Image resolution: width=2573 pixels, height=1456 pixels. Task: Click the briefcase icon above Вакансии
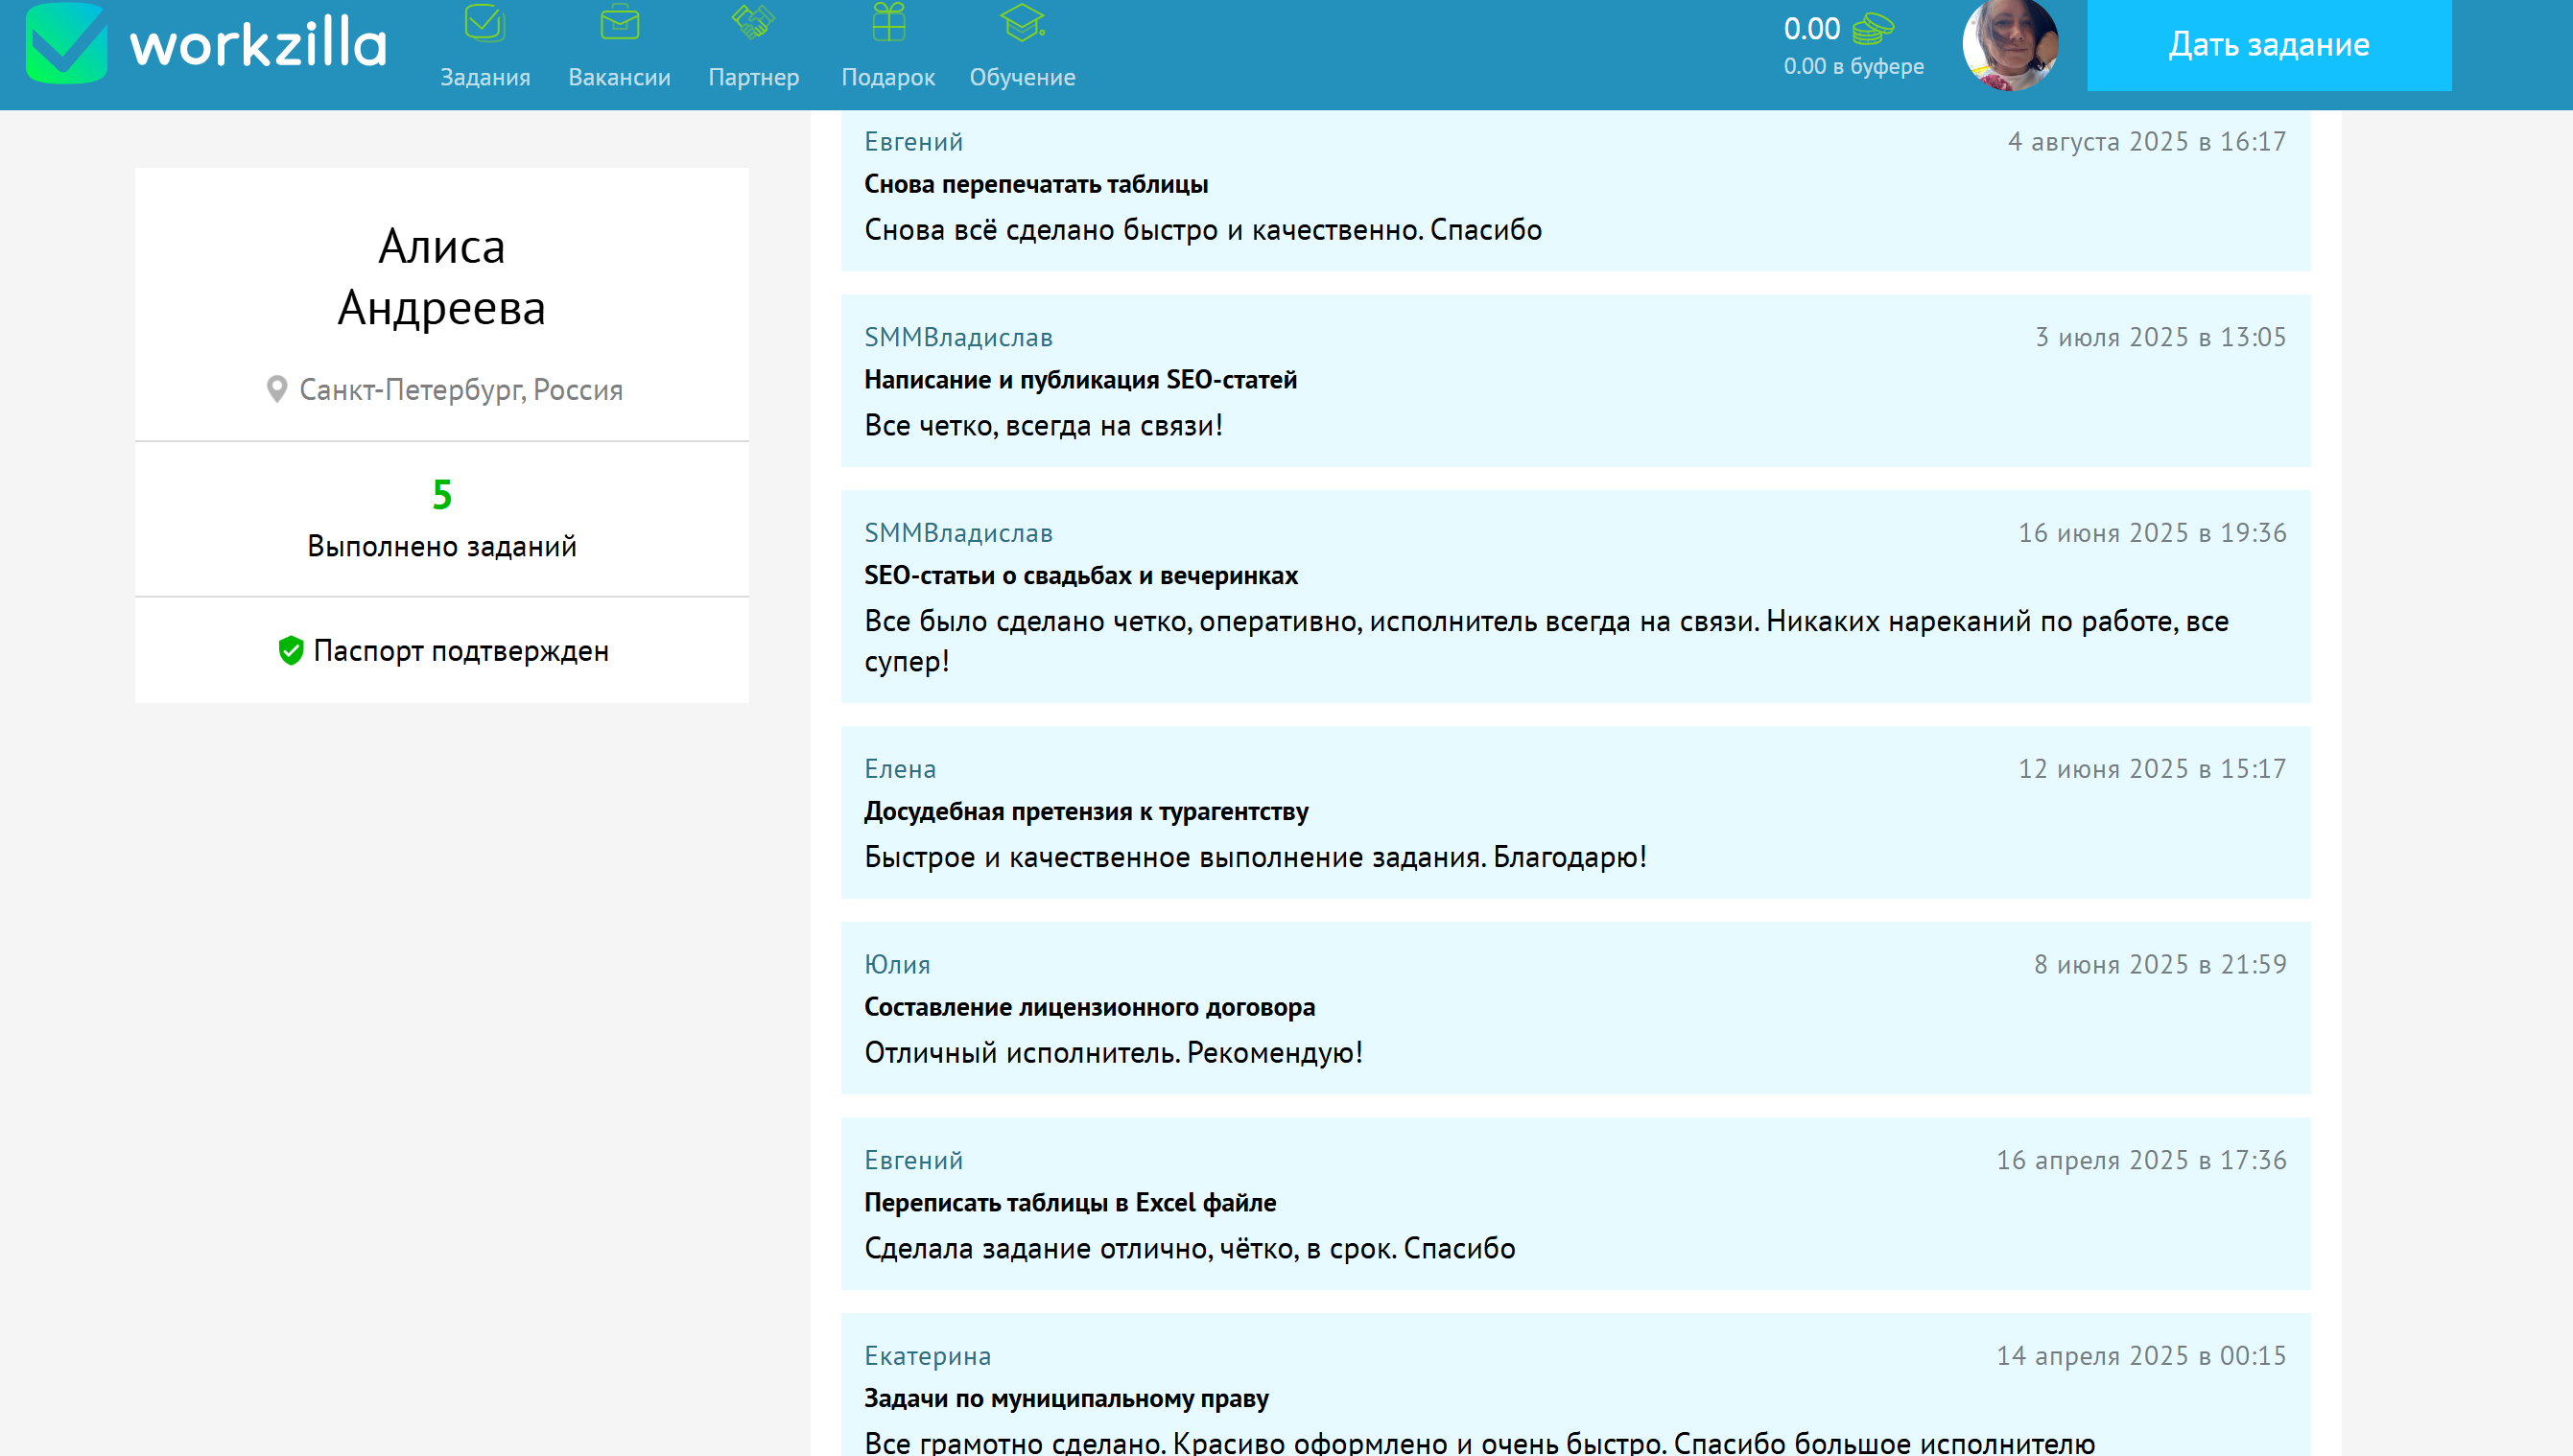click(x=619, y=24)
